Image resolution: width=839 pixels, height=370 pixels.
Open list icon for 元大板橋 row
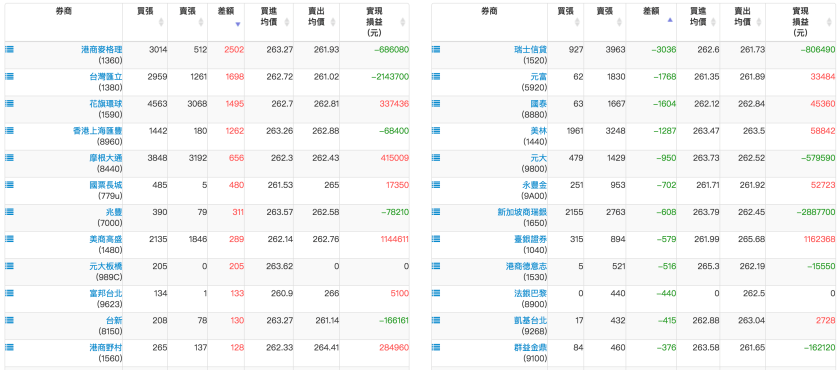tap(9, 266)
